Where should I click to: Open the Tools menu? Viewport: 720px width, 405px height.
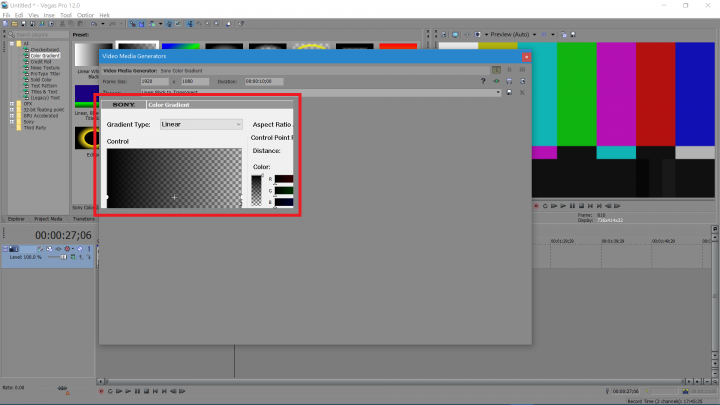point(66,15)
